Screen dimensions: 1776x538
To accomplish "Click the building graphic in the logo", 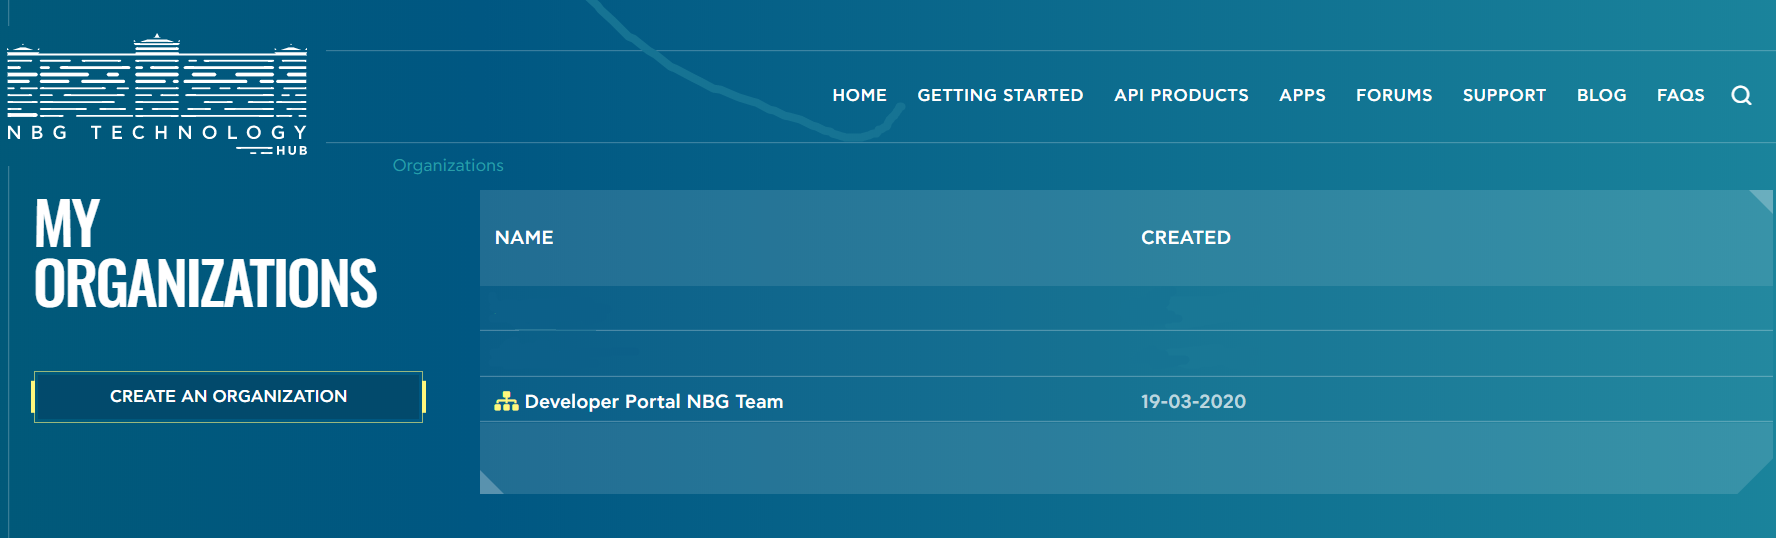I will (x=157, y=78).
